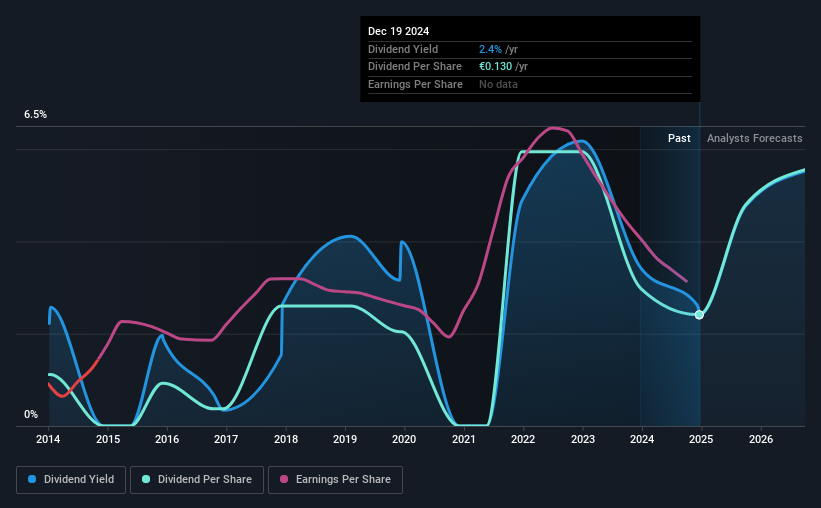821x508 pixels.
Task: Click the 2022 x-axis label
Action: click(x=523, y=439)
